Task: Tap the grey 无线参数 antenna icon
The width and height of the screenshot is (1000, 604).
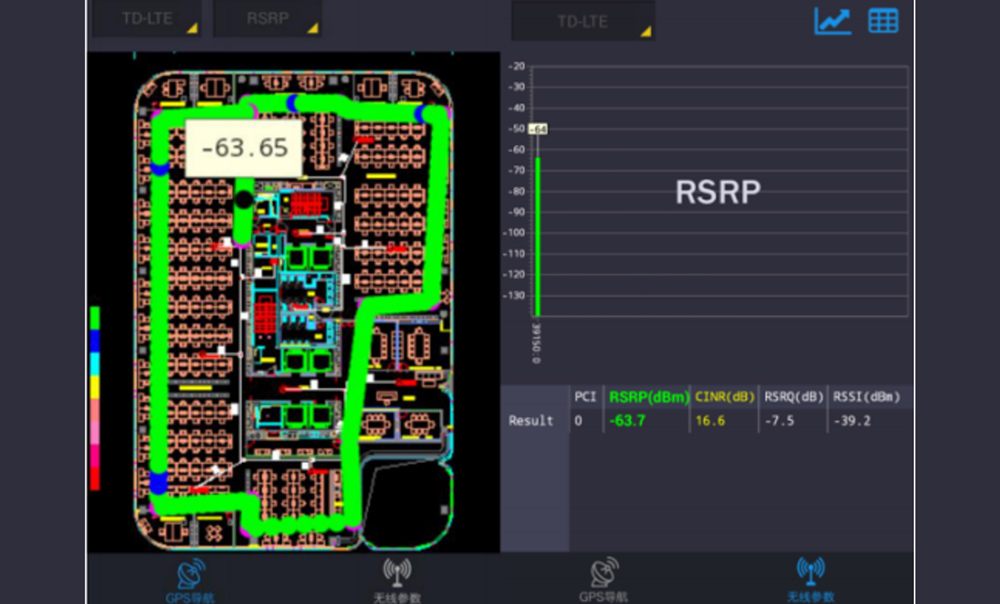Action: [x=397, y=574]
